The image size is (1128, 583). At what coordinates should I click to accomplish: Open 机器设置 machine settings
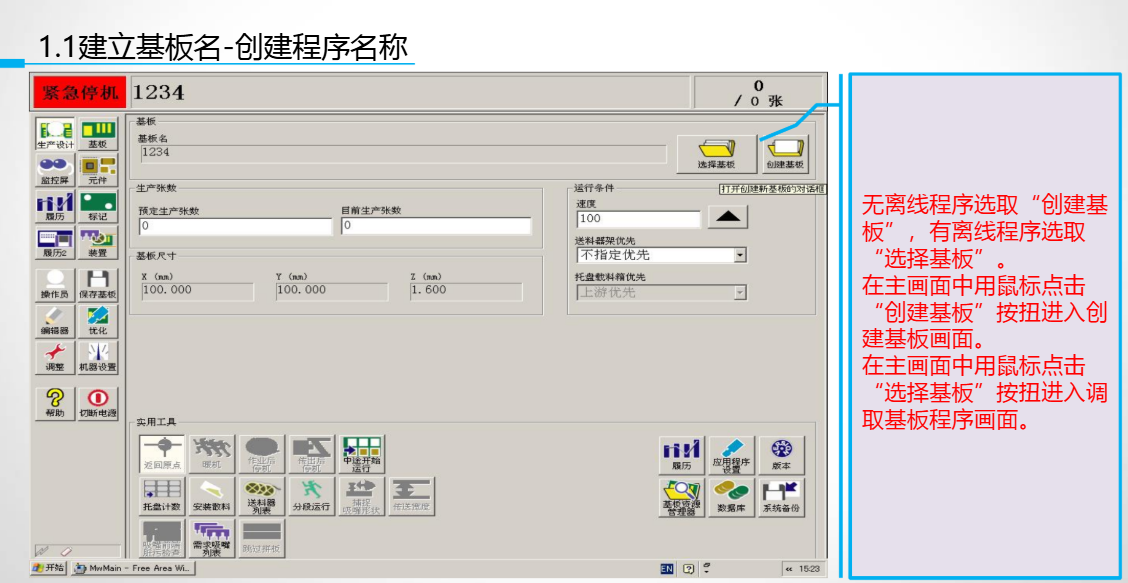[x=100, y=358]
